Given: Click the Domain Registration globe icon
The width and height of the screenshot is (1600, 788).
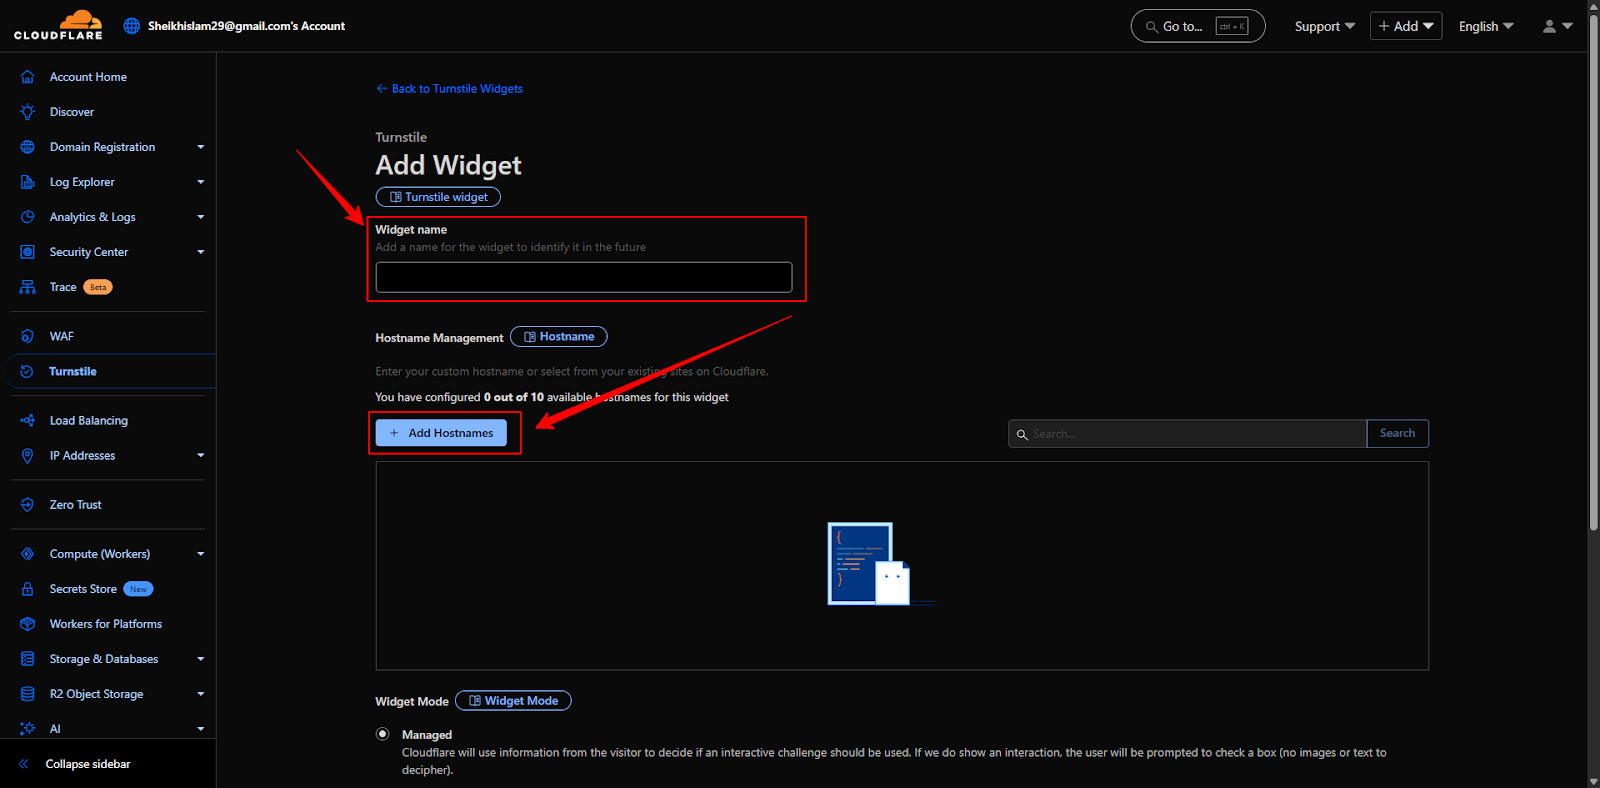Looking at the screenshot, I should coord(28,147).
